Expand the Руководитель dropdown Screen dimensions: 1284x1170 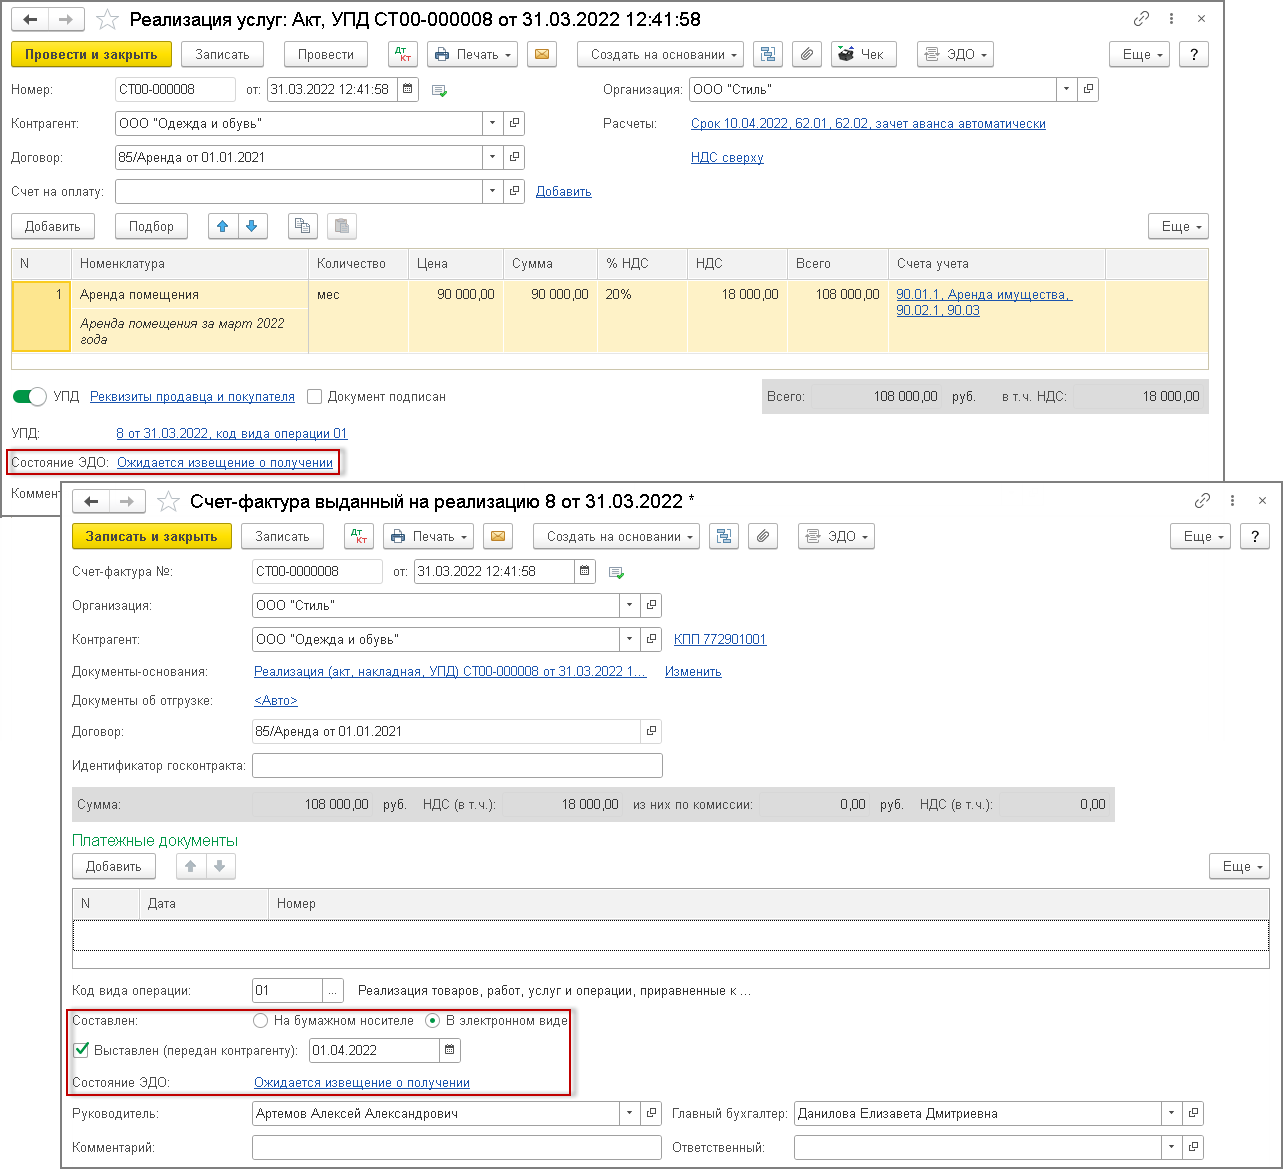629,1113
